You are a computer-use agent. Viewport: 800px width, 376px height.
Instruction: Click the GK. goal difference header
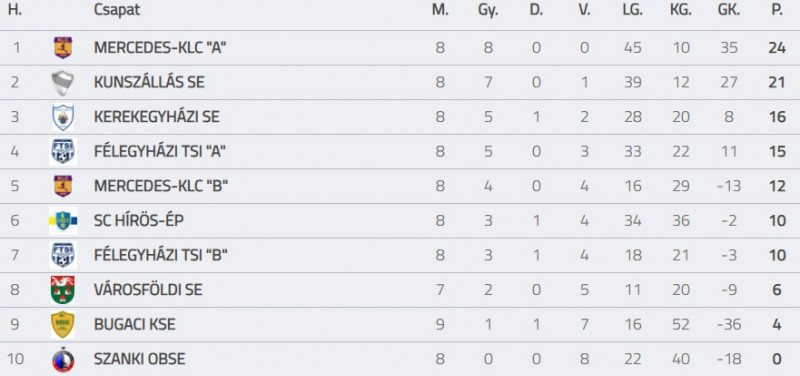[729, 10]
